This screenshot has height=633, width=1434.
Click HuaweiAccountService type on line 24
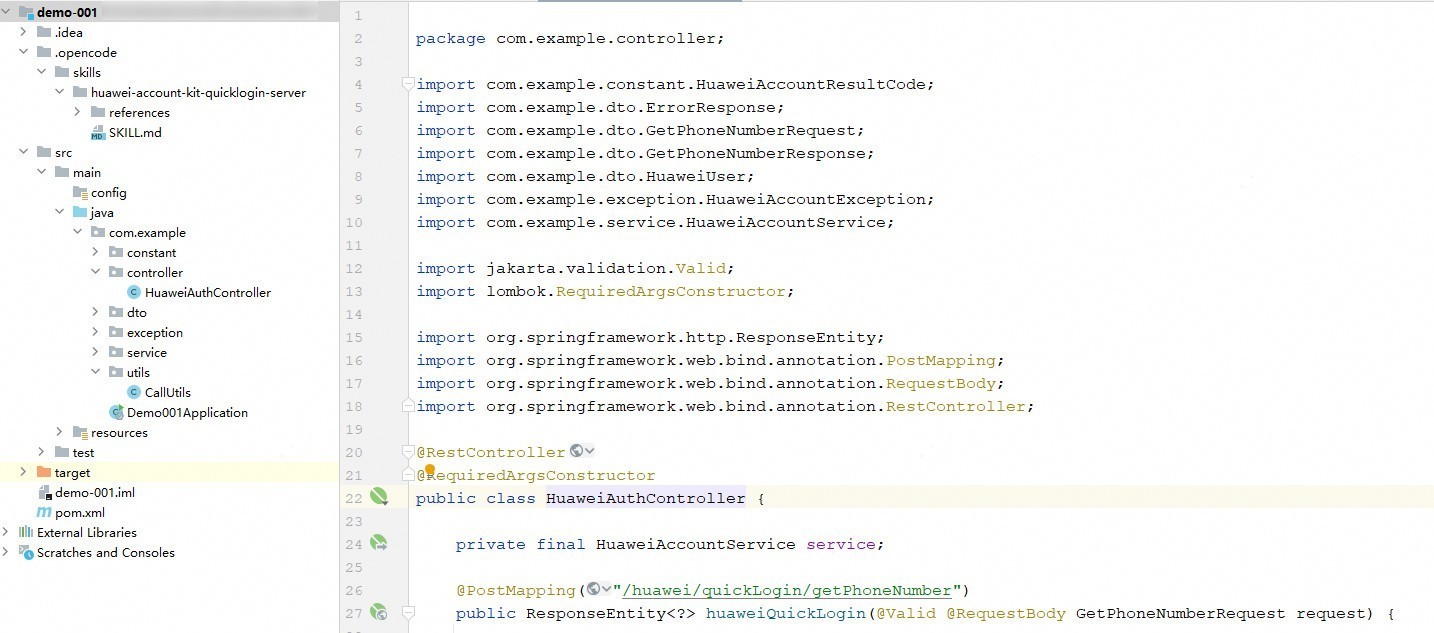coord(696,544)
